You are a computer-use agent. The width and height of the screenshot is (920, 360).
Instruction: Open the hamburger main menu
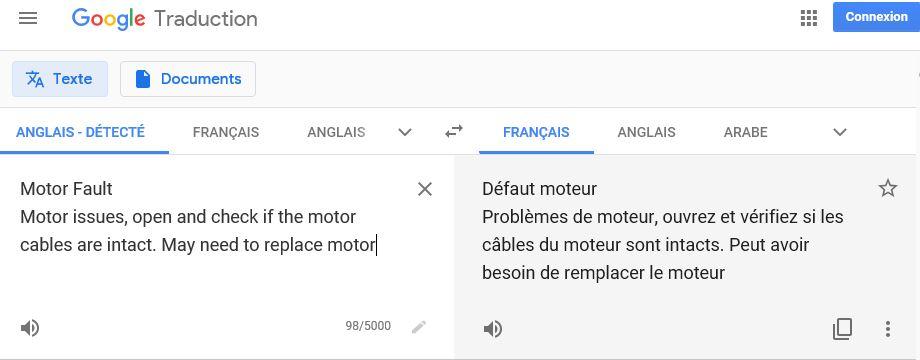[x=28, y=18]
